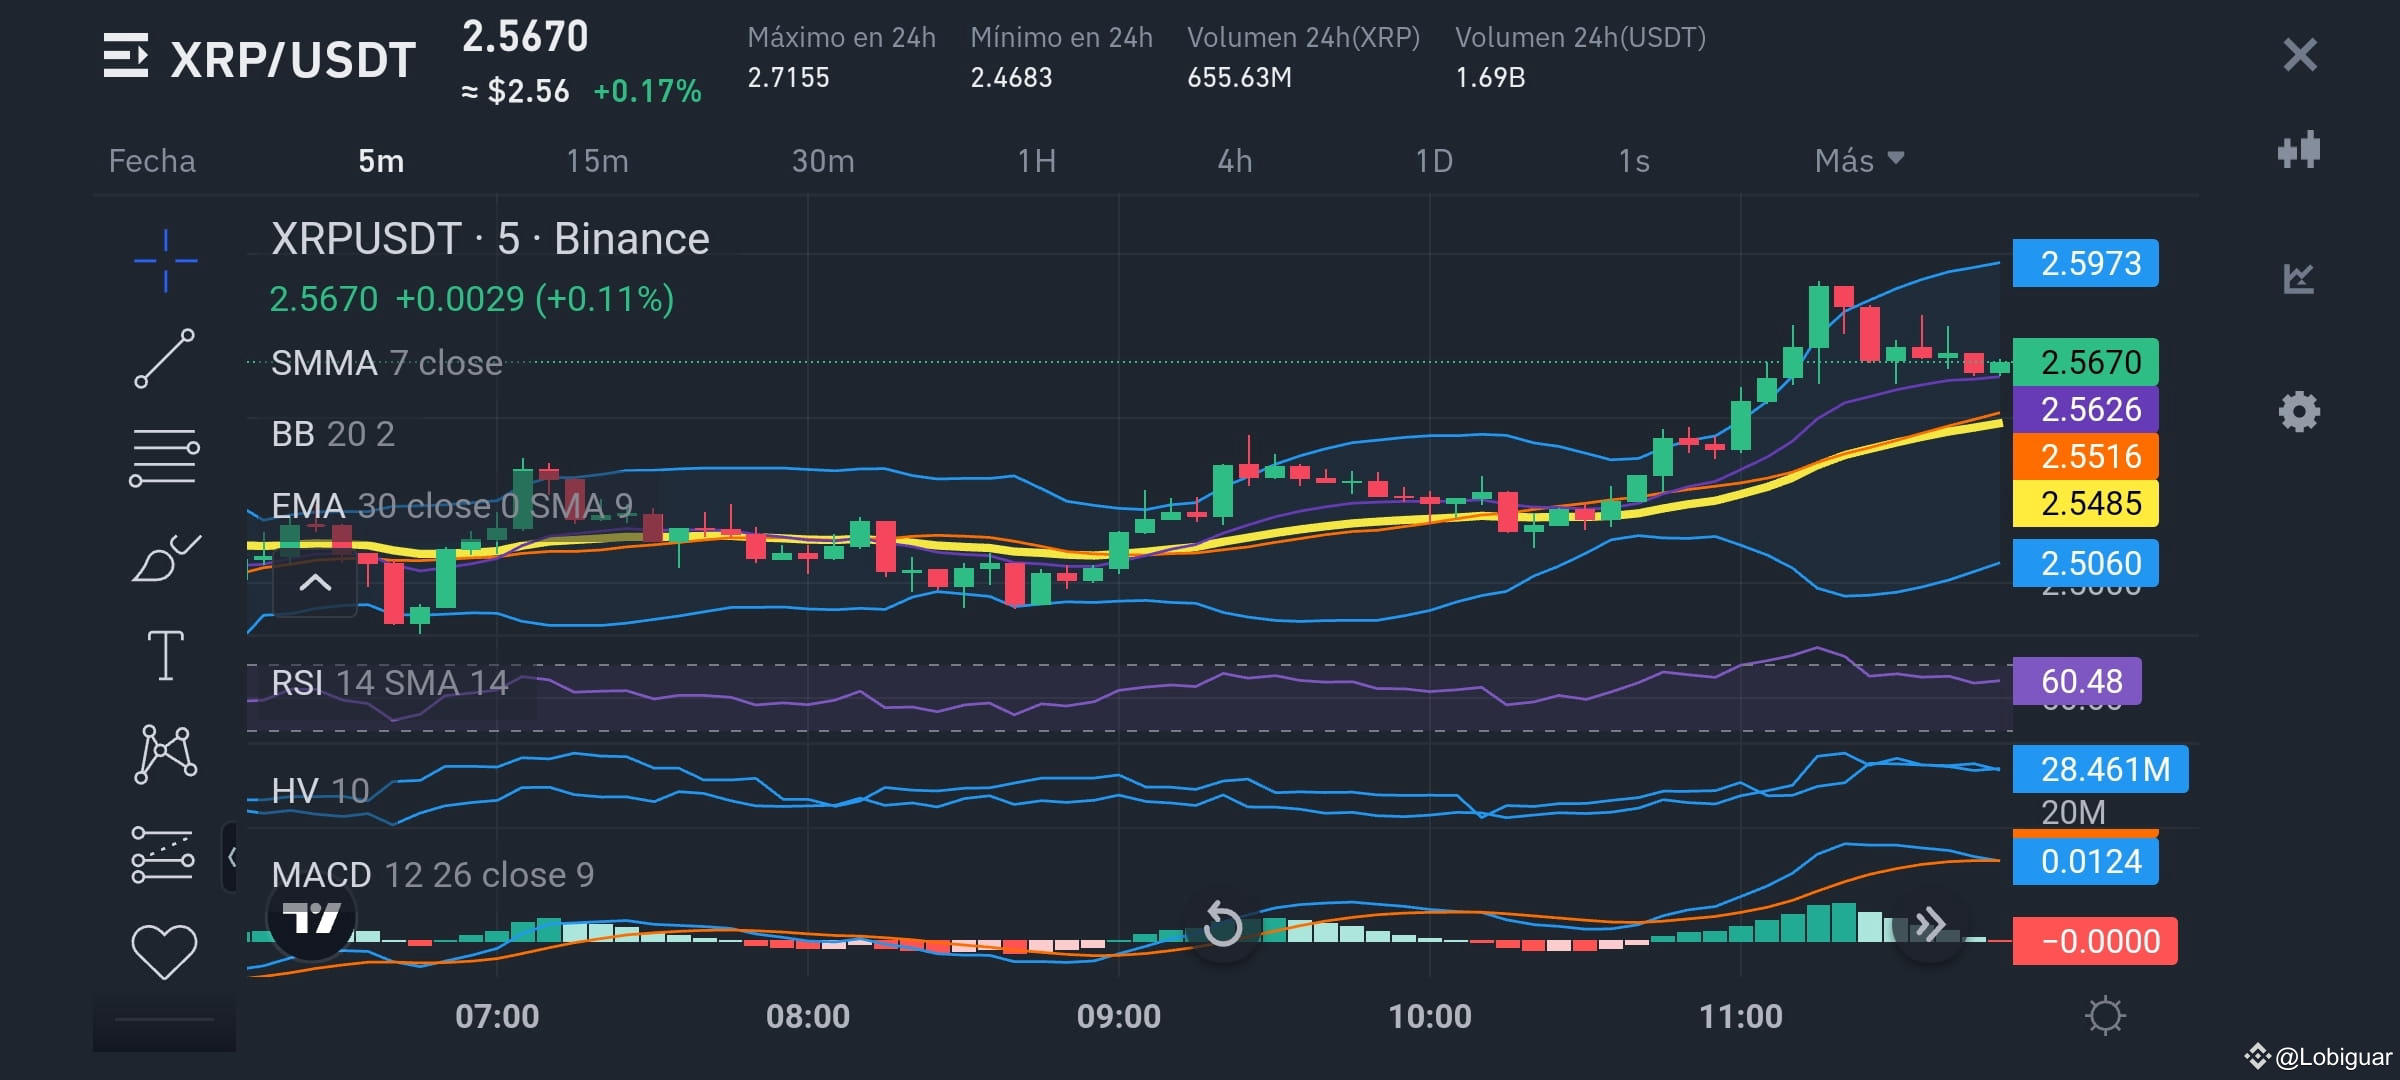
Task: Click the purple 2.5626 price tag
Action: (x=2086, y=409)
